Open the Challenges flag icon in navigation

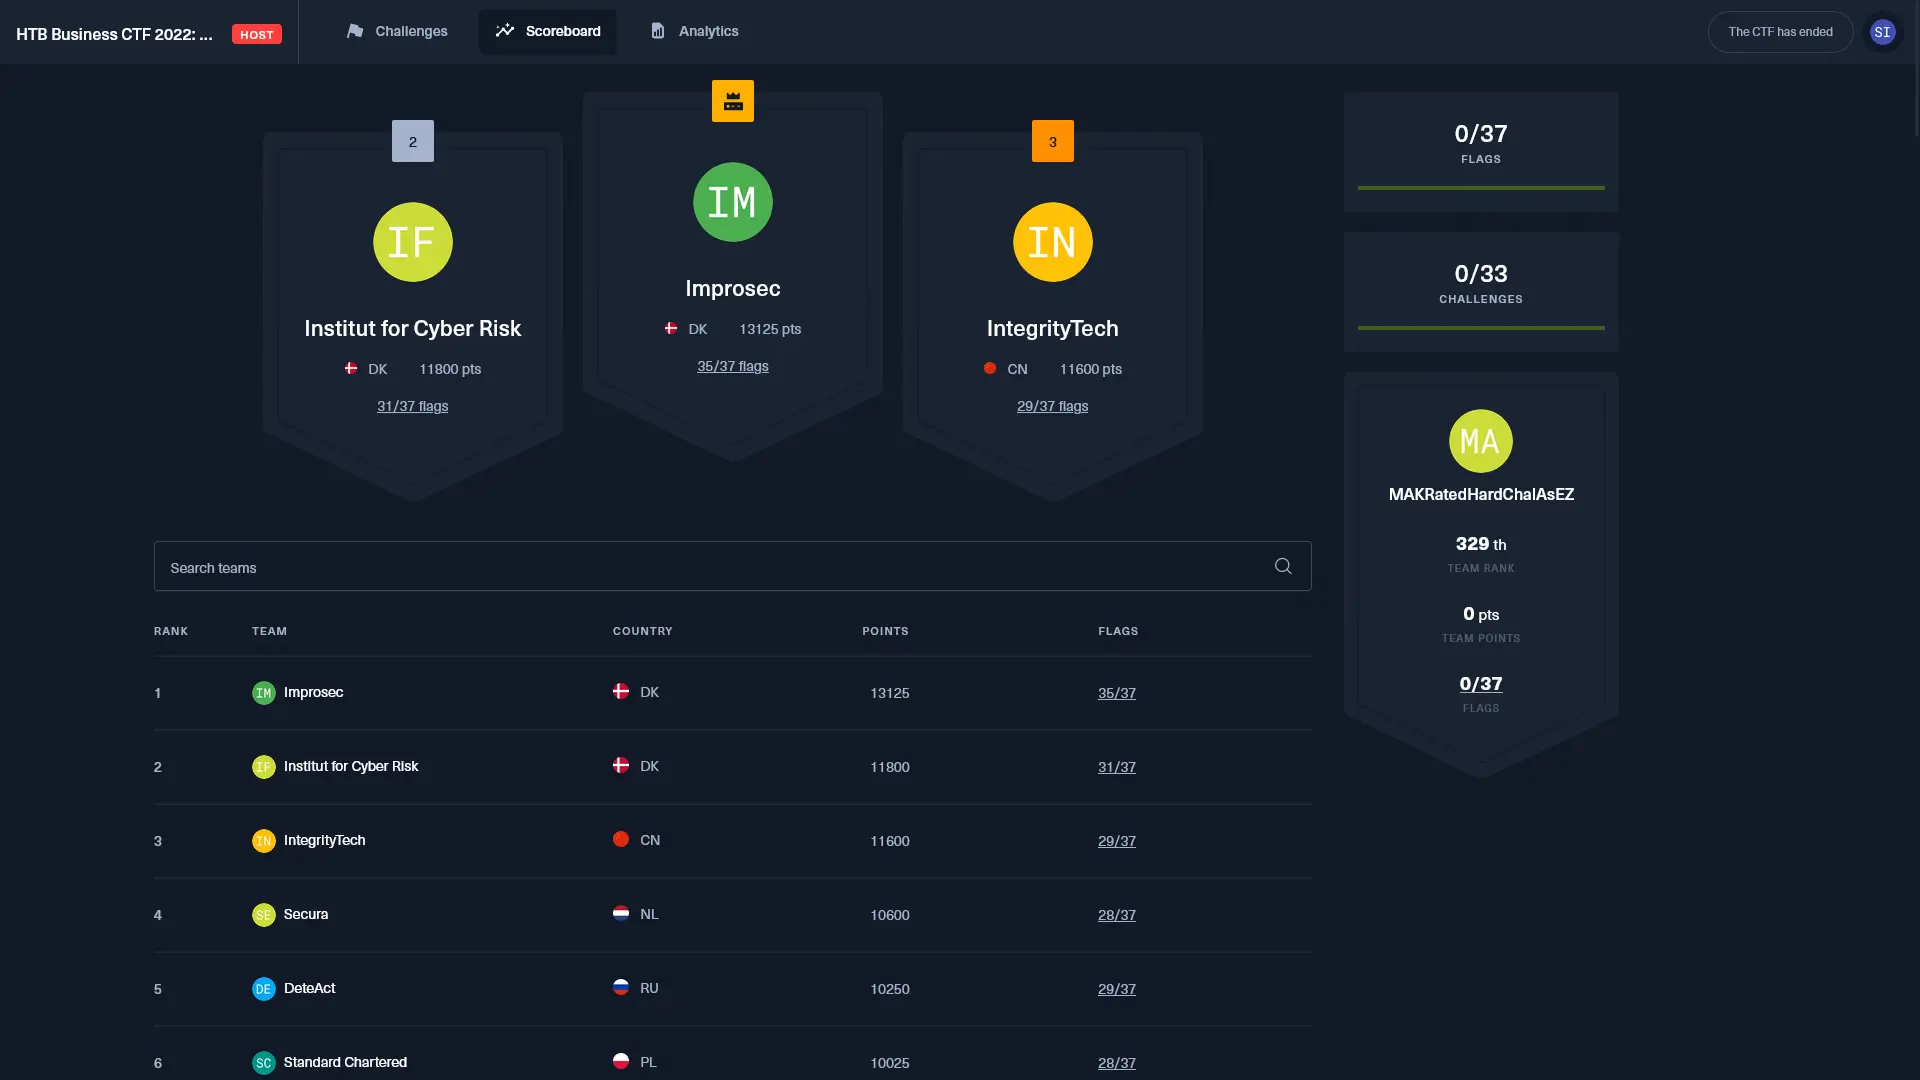point(357,31)
